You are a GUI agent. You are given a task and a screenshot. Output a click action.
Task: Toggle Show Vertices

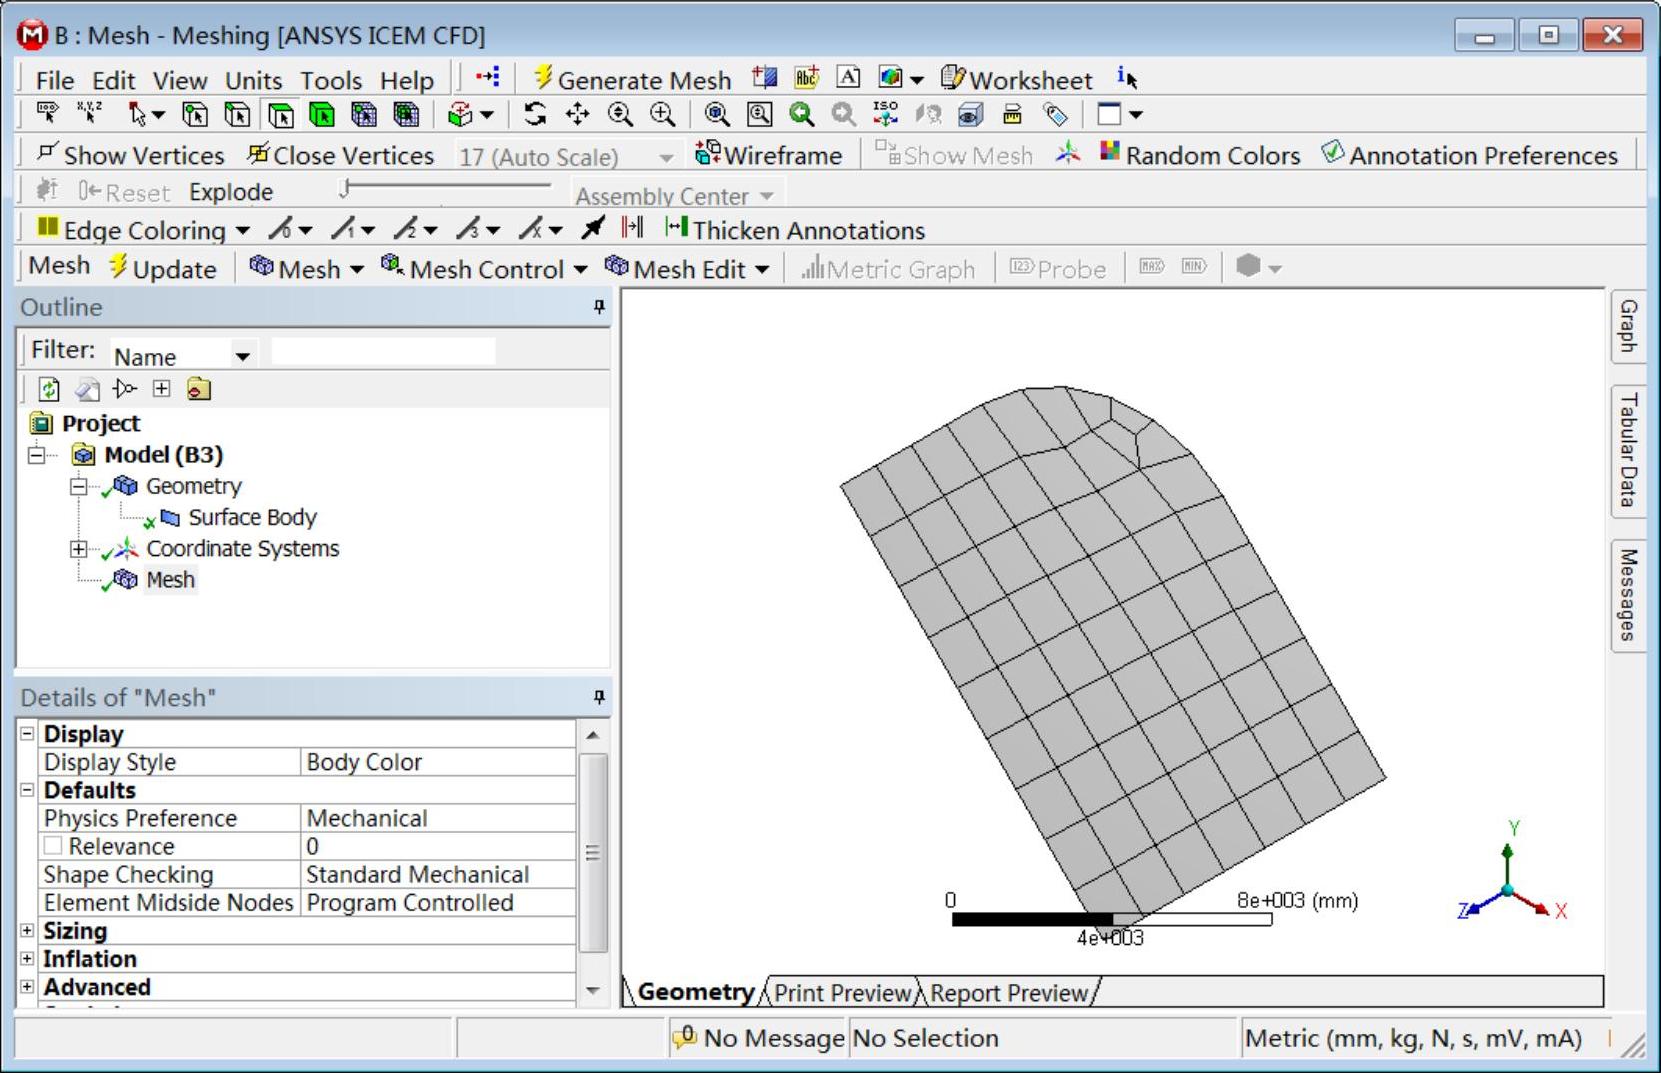[130, 155]
